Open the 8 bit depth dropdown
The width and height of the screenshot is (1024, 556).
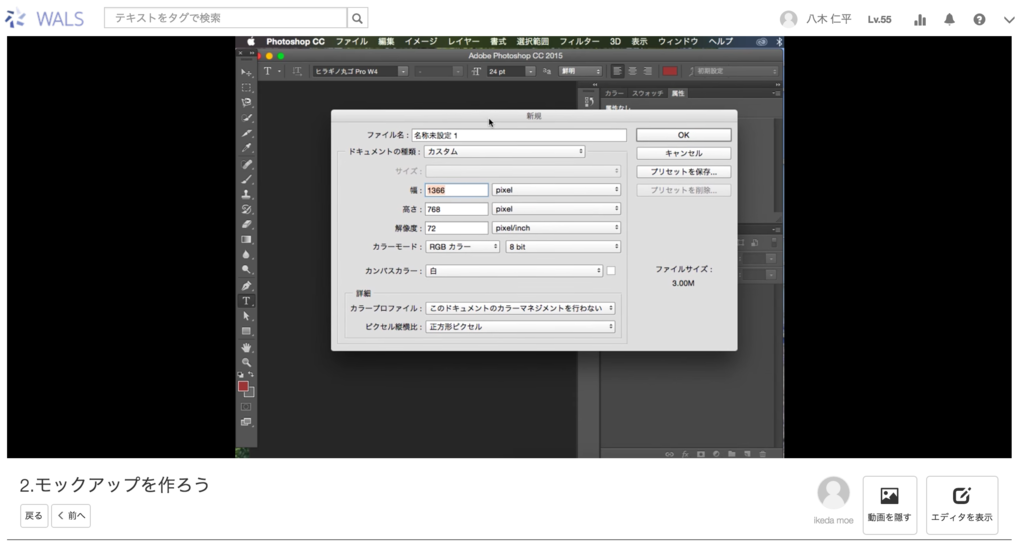tap(563, 247)
